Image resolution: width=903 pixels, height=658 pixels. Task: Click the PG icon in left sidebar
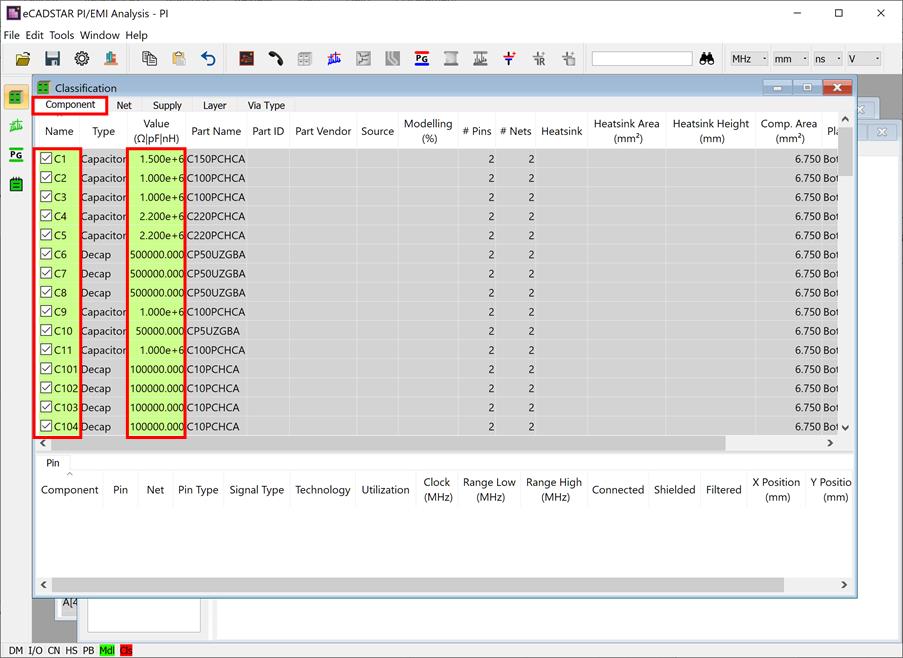click(16, 154)
